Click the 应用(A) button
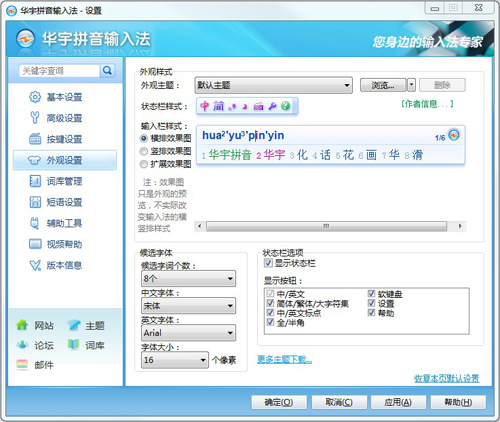500x422 pixels. click(x=398, y=402)
